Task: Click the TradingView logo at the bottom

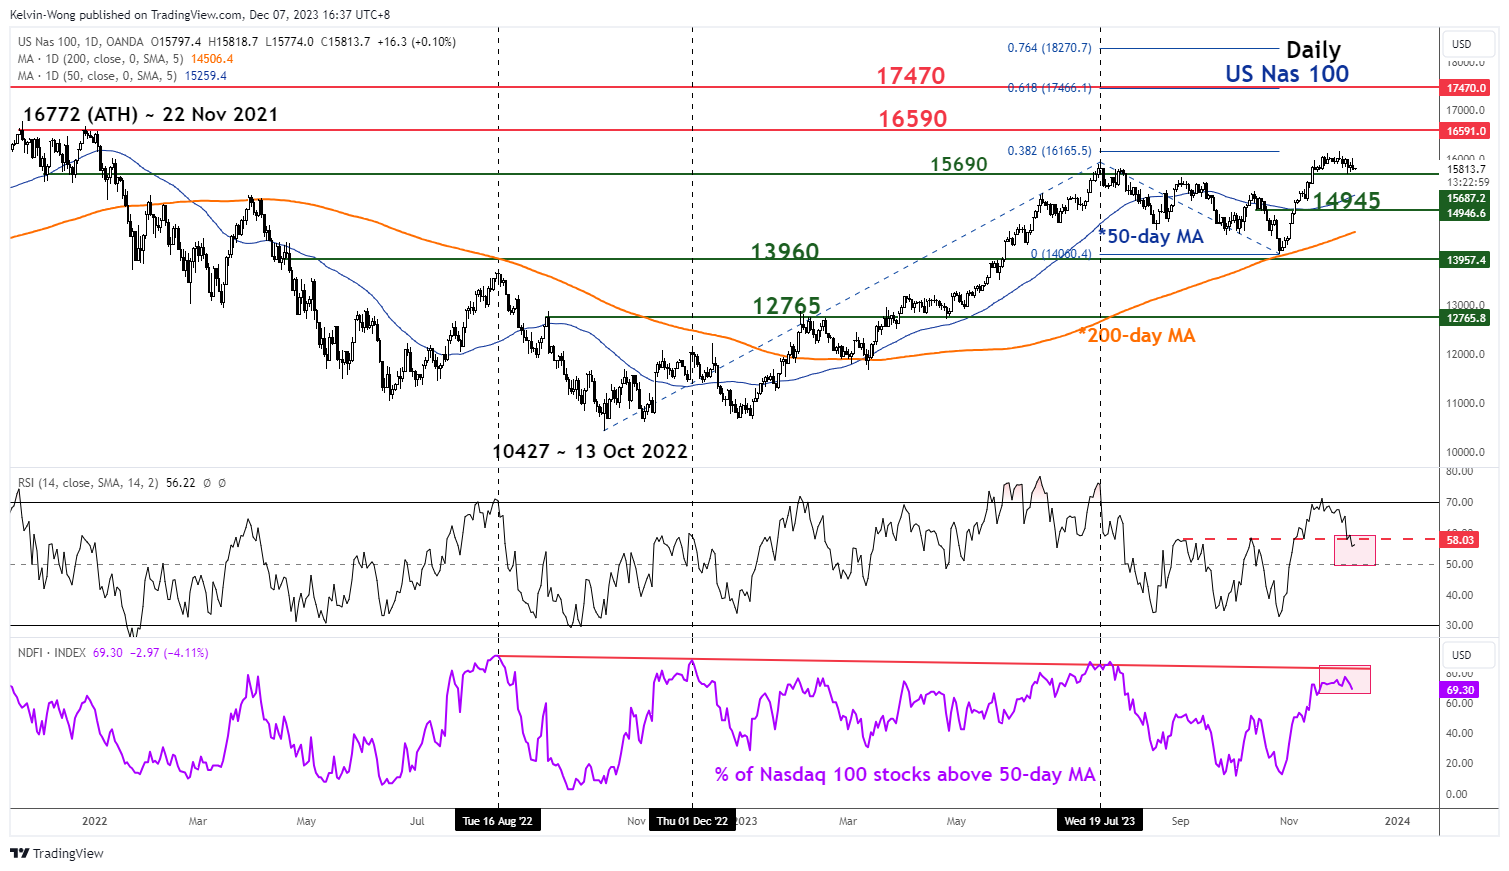Action: point(57,853)
